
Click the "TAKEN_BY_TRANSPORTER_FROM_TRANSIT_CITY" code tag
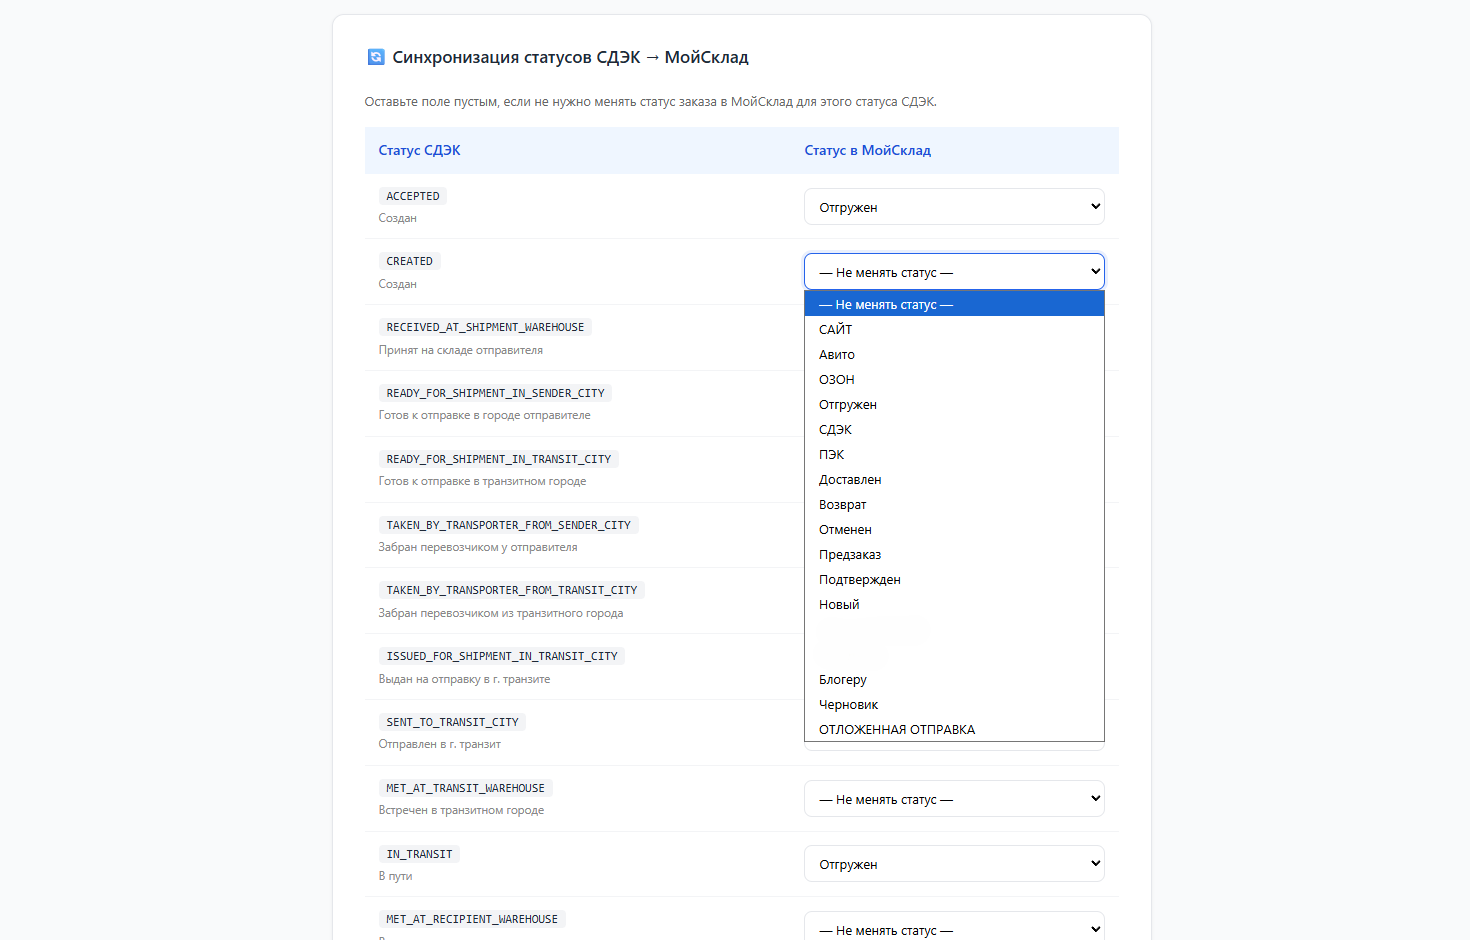pos(512,590)
